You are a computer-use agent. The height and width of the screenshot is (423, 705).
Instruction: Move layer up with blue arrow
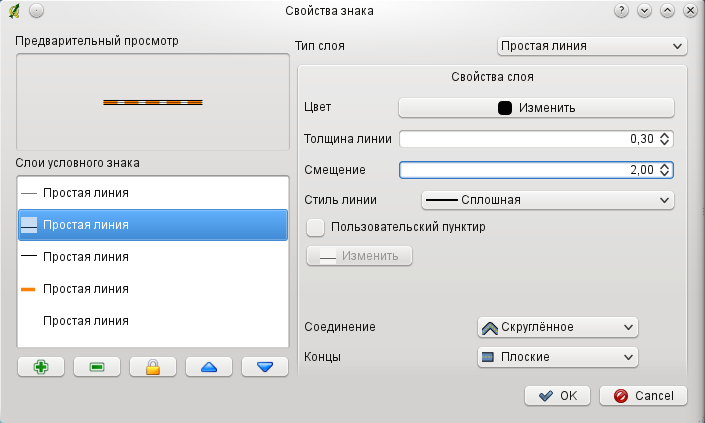pyautogui.click(x=209, y=367)
